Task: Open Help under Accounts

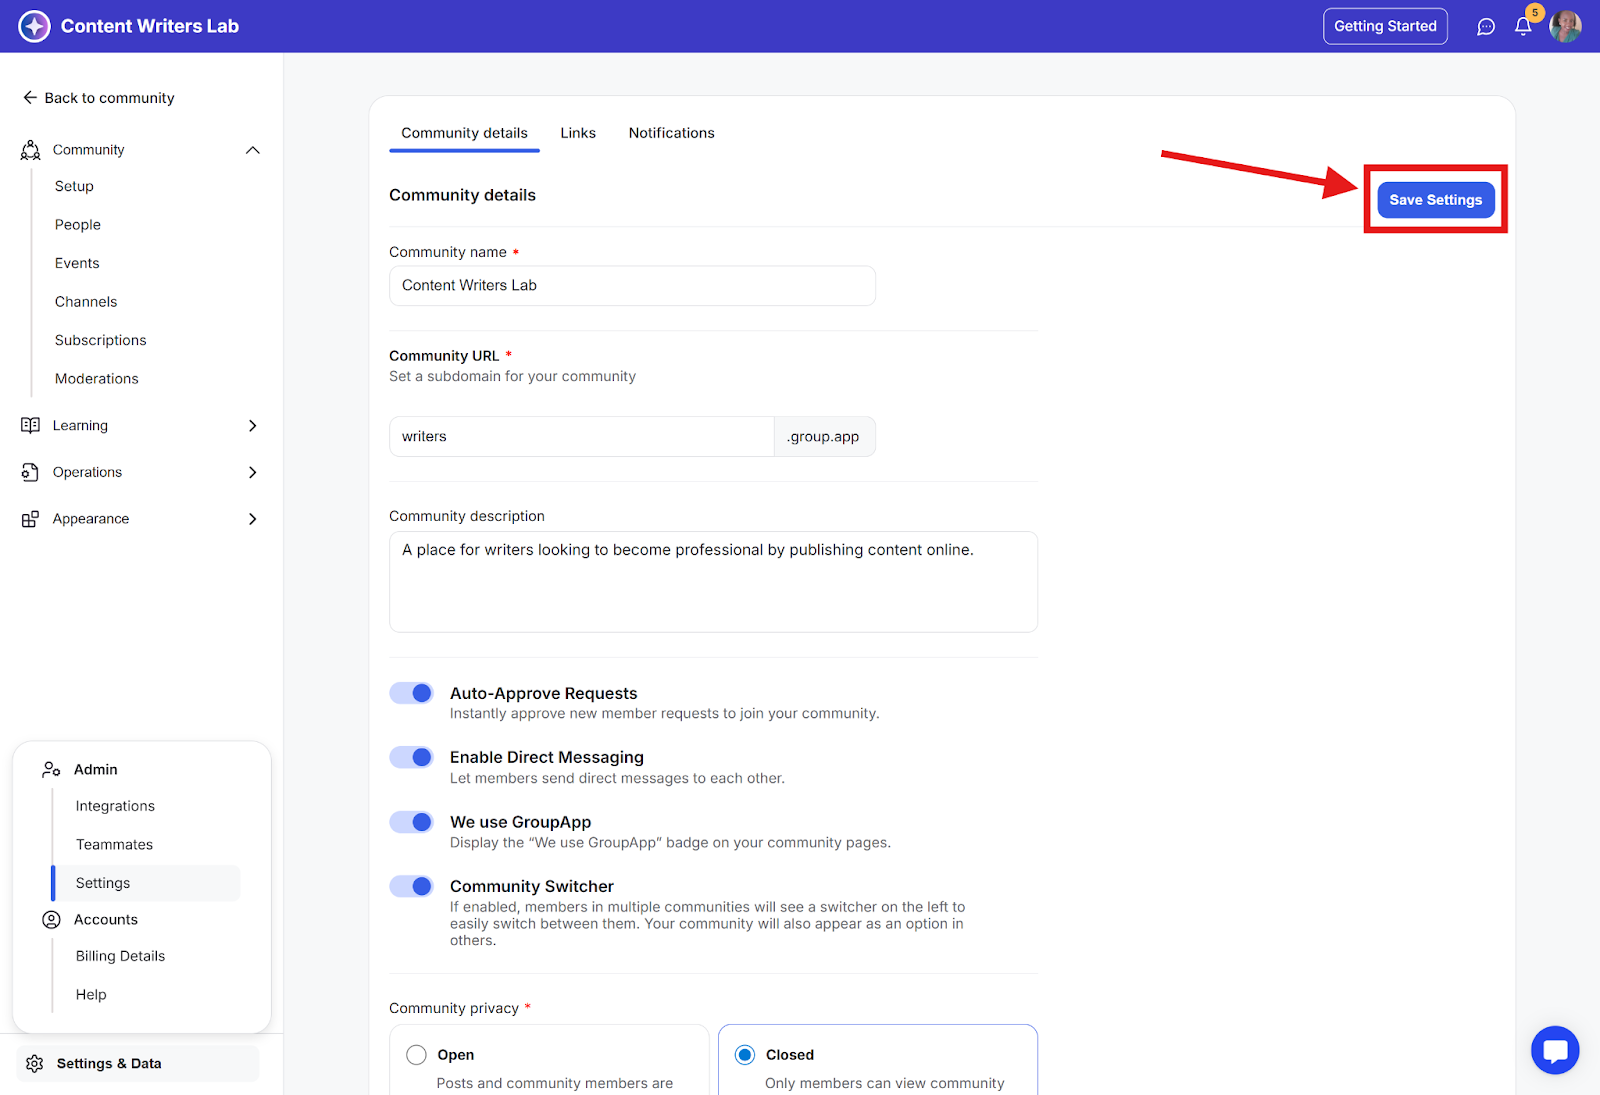Action: click(x=91, y=995)
